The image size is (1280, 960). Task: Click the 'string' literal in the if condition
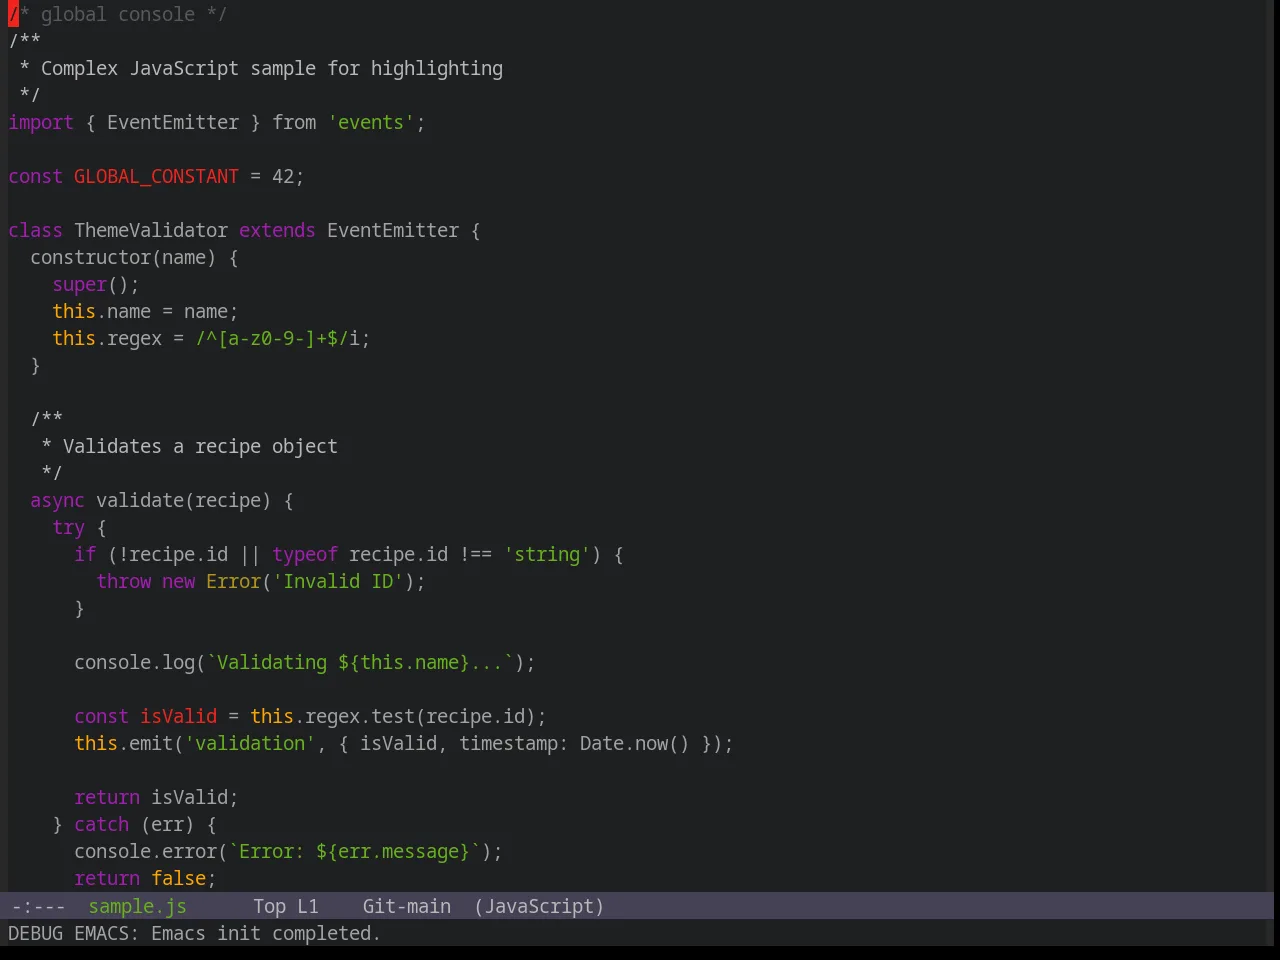[547, 554]
